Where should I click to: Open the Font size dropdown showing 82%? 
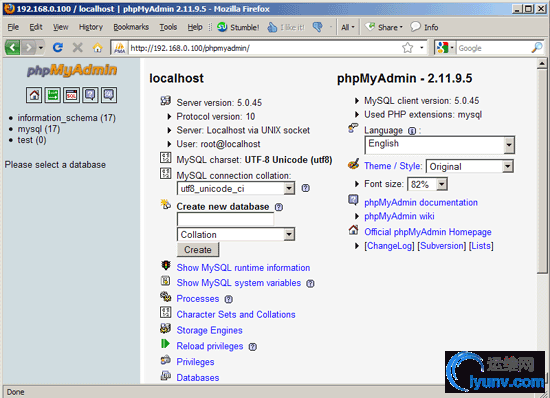pyautogui.click(x=428, y=184)
